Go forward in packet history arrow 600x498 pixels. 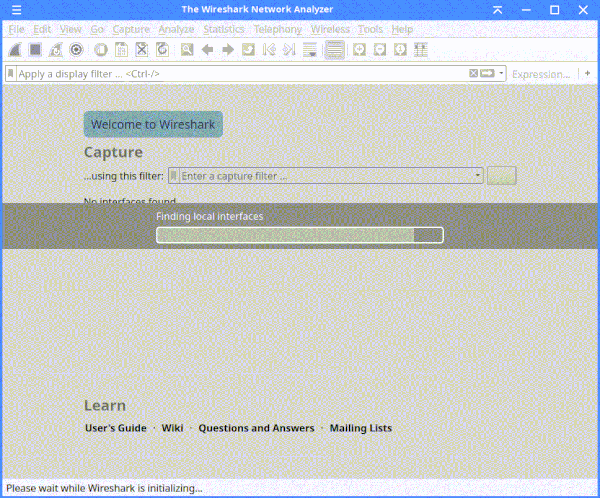[x=228, y=50]
